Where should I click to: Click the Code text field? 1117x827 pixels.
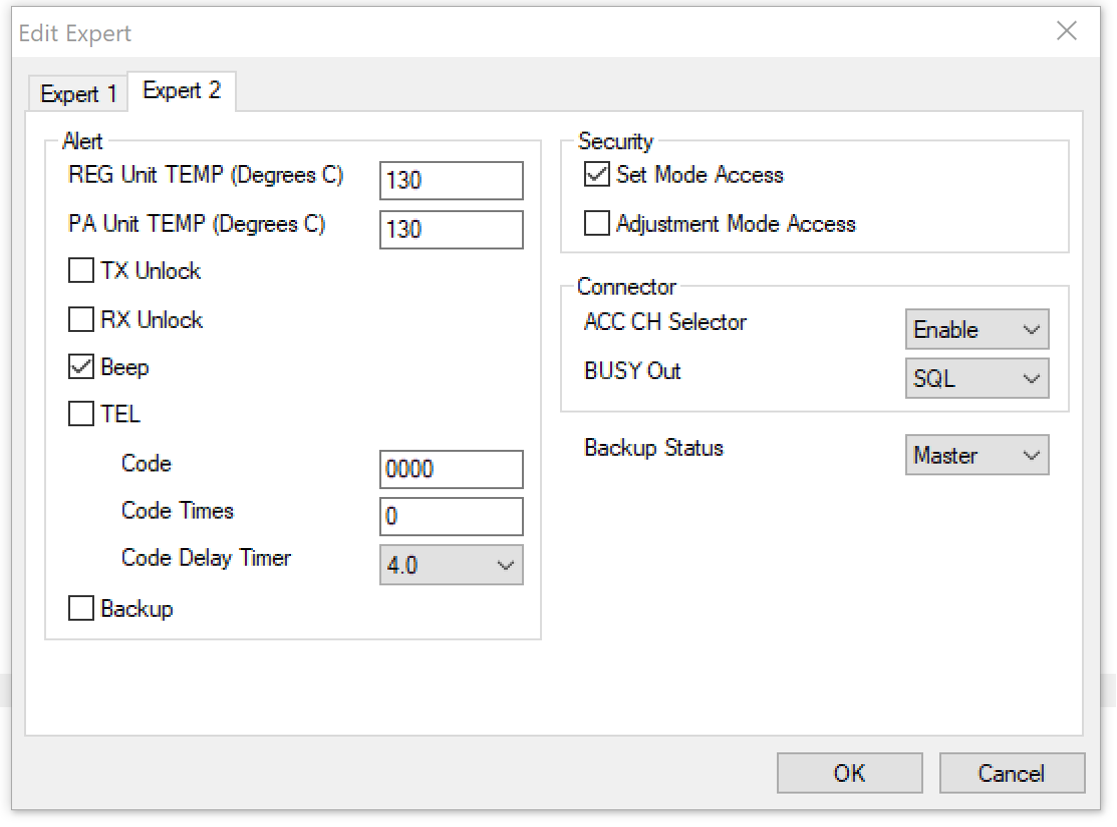[x=451, y=469]
